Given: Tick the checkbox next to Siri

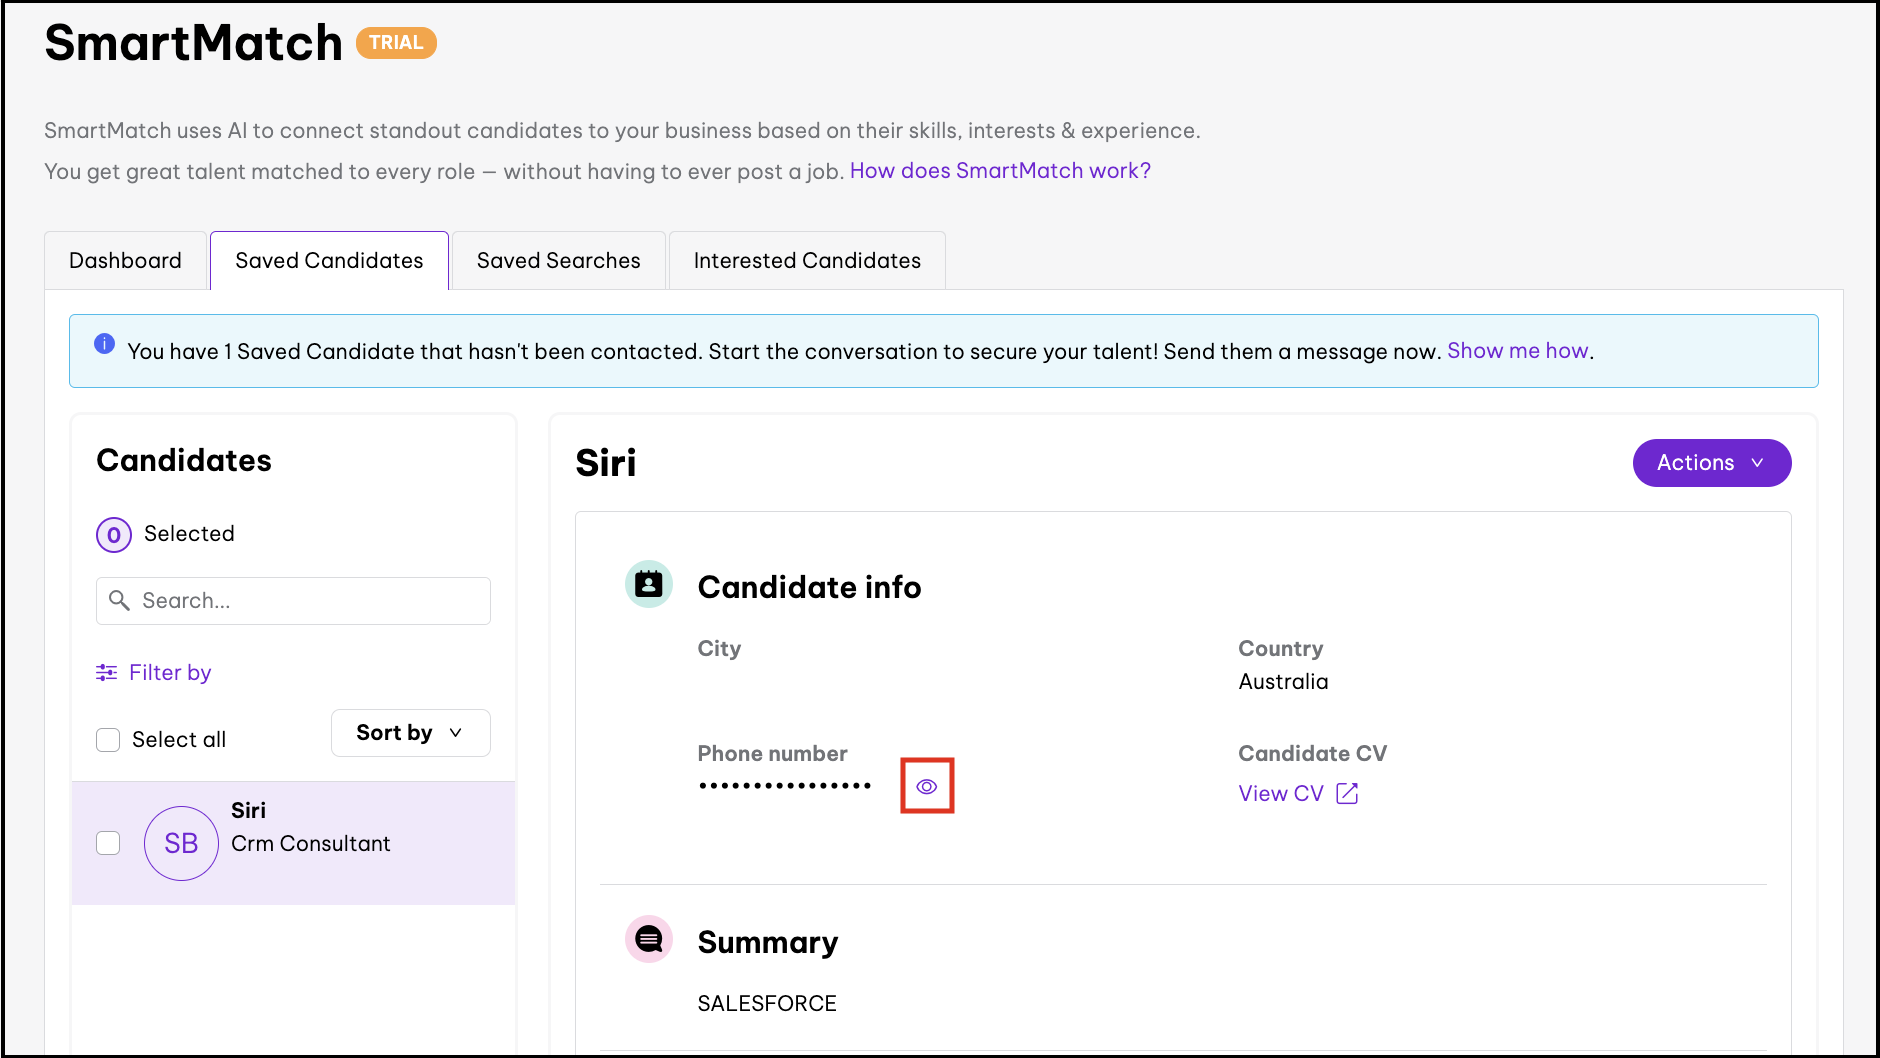Looking at the screenshot, I should click(108, 843).
